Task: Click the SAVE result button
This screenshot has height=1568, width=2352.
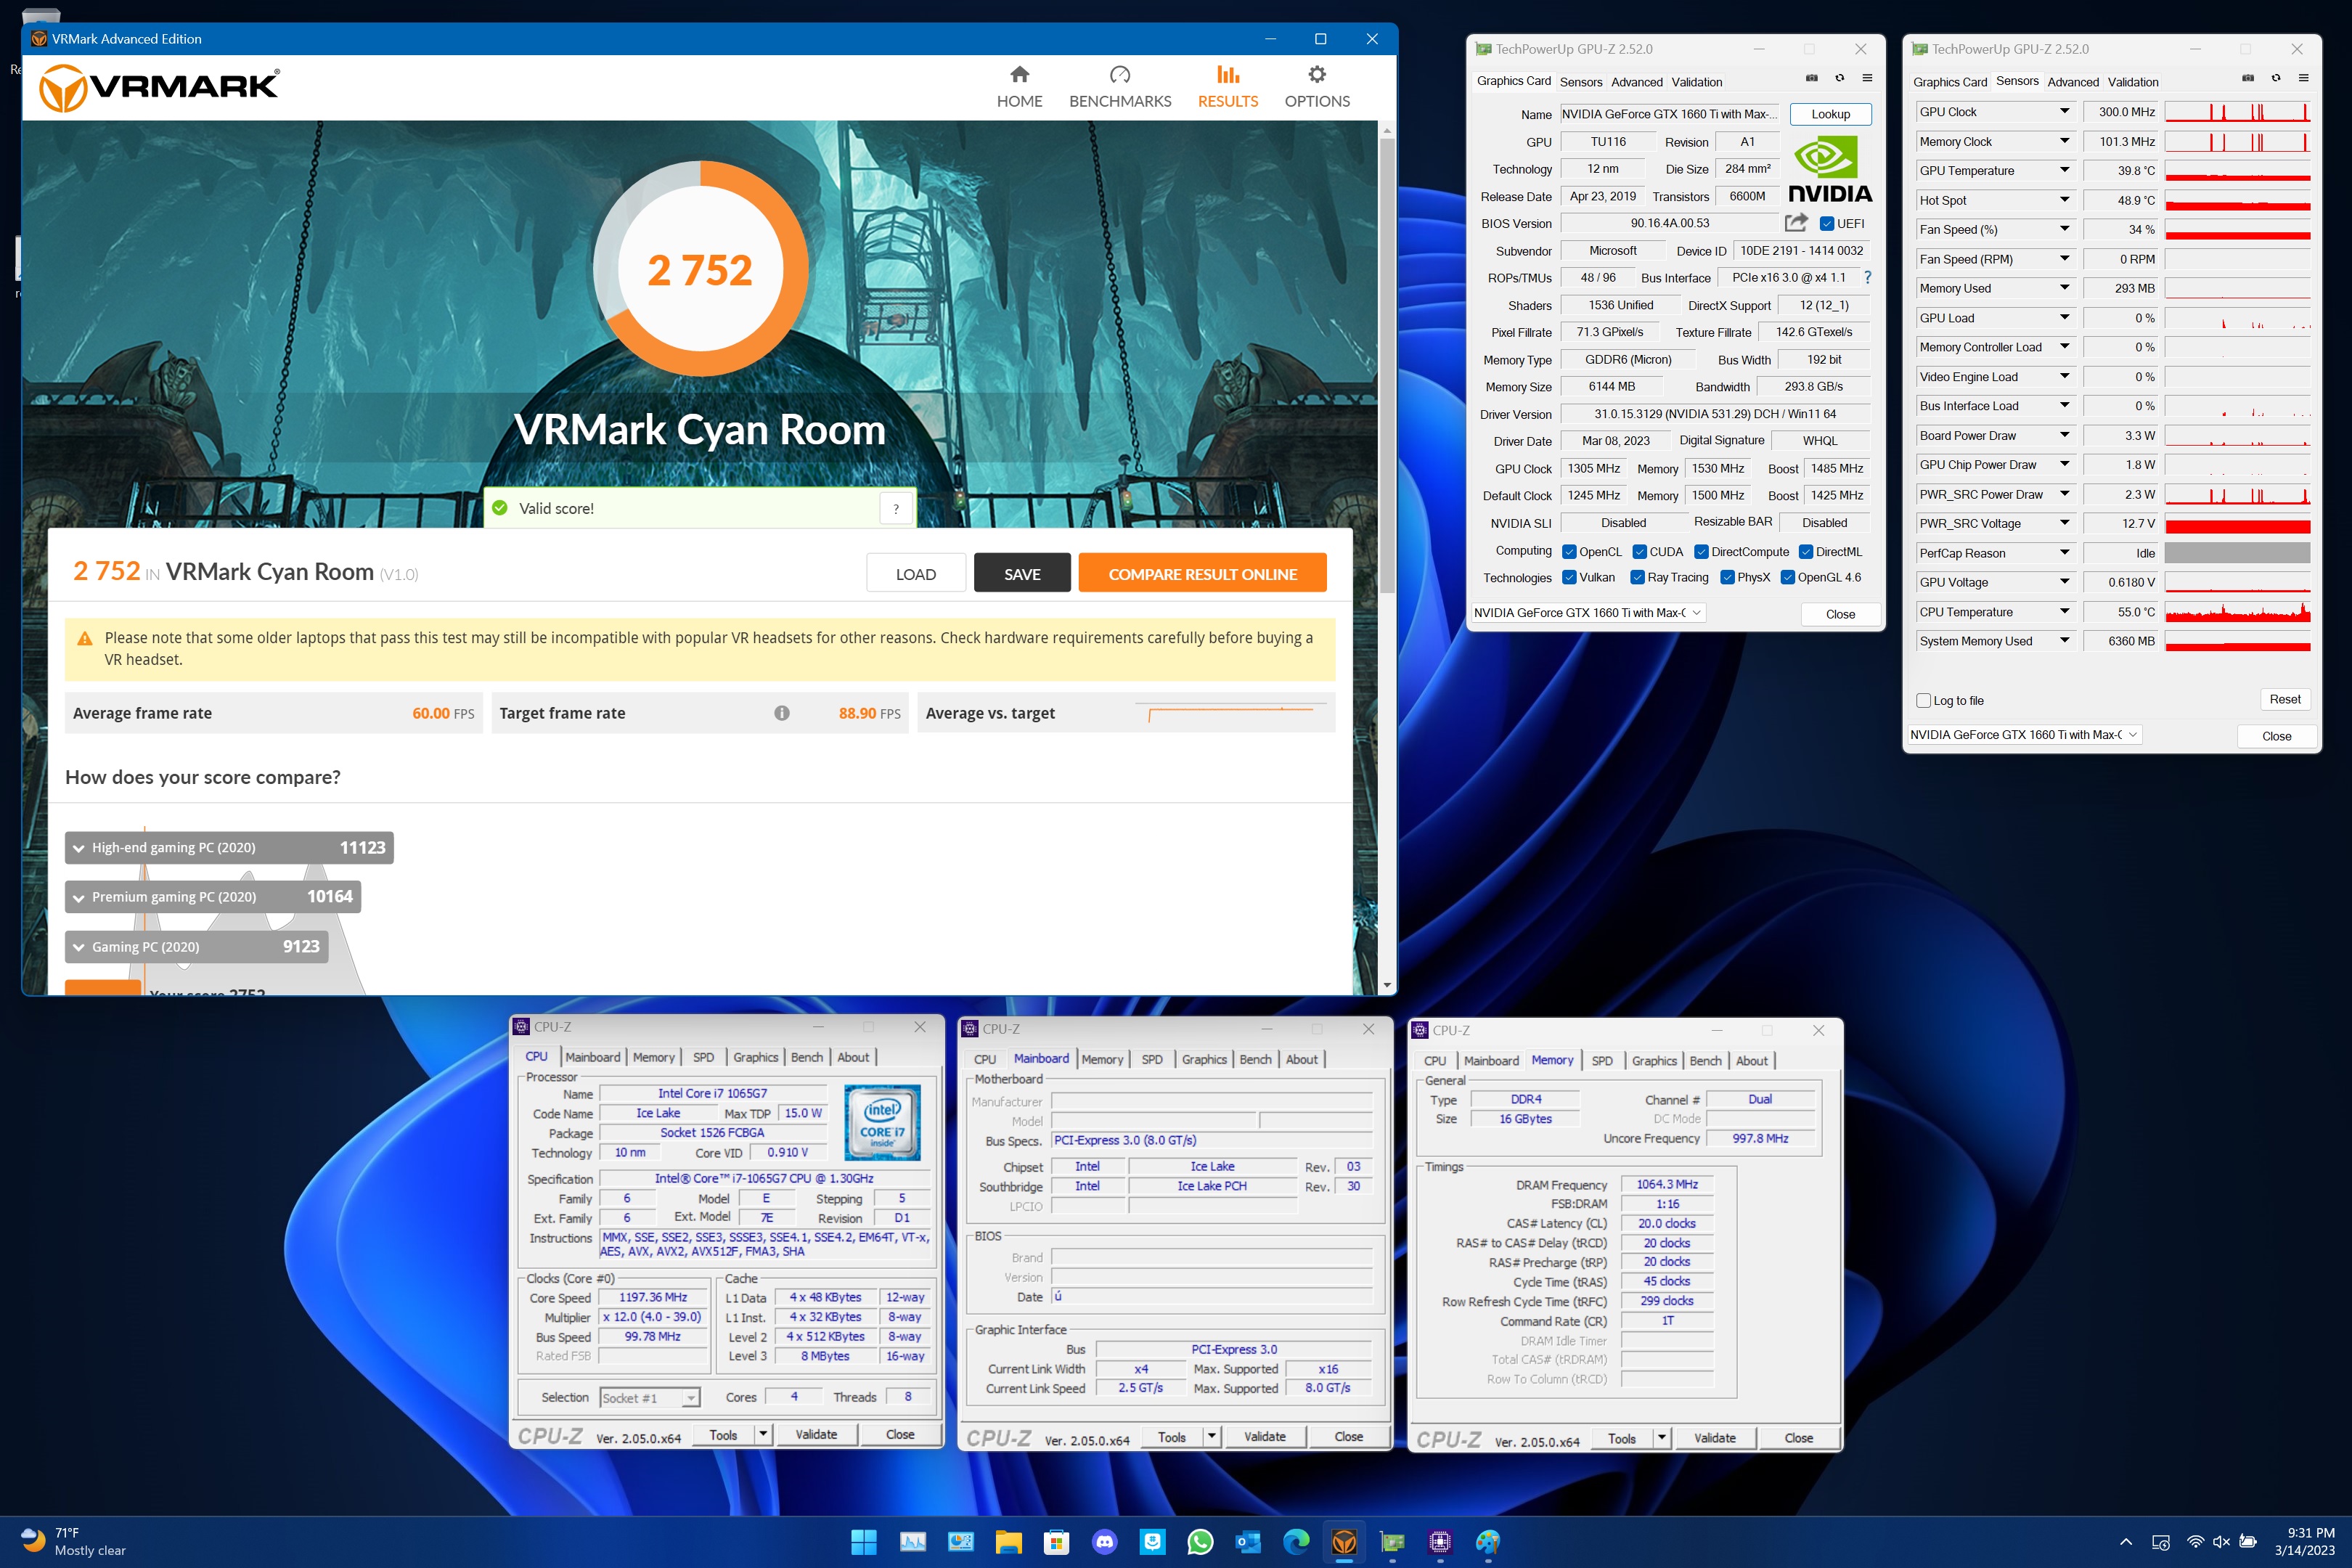Action: [1022, 574]
